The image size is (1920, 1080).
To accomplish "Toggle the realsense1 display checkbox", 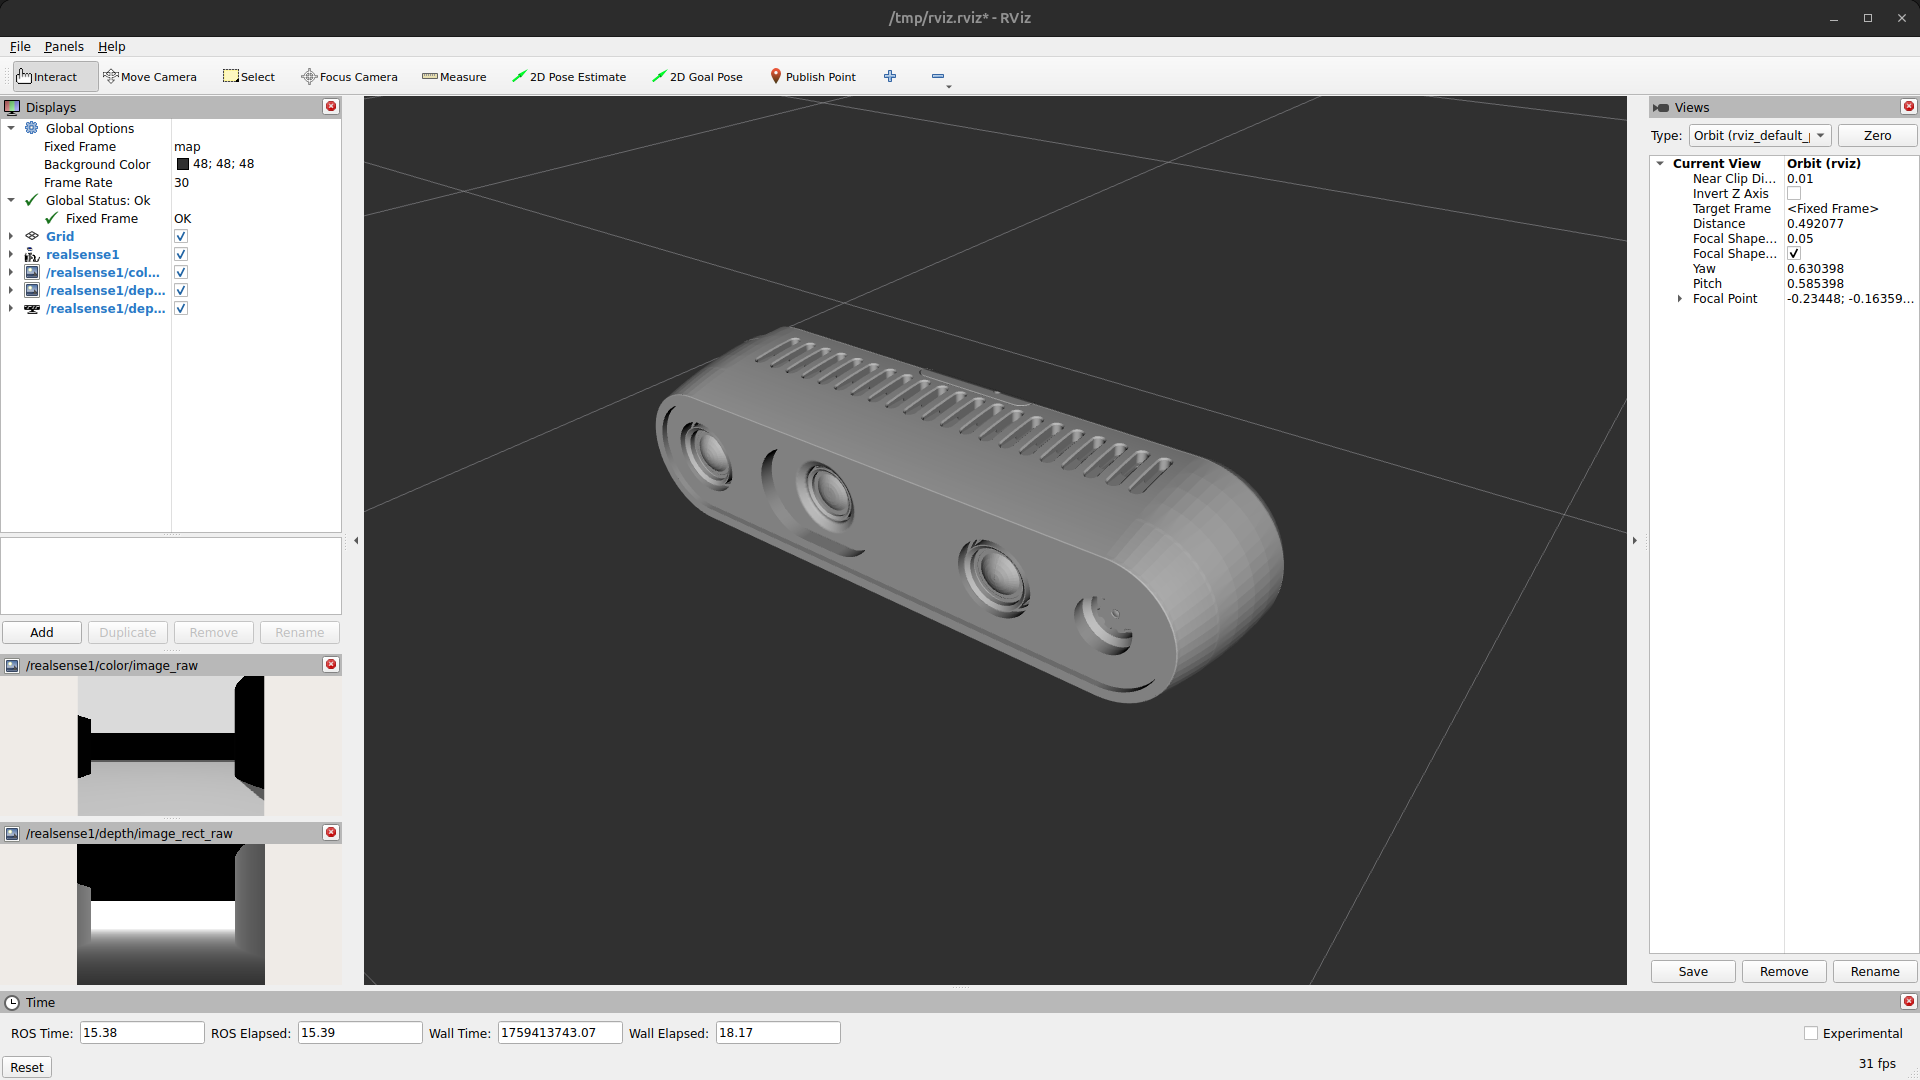I will [181, 255].
